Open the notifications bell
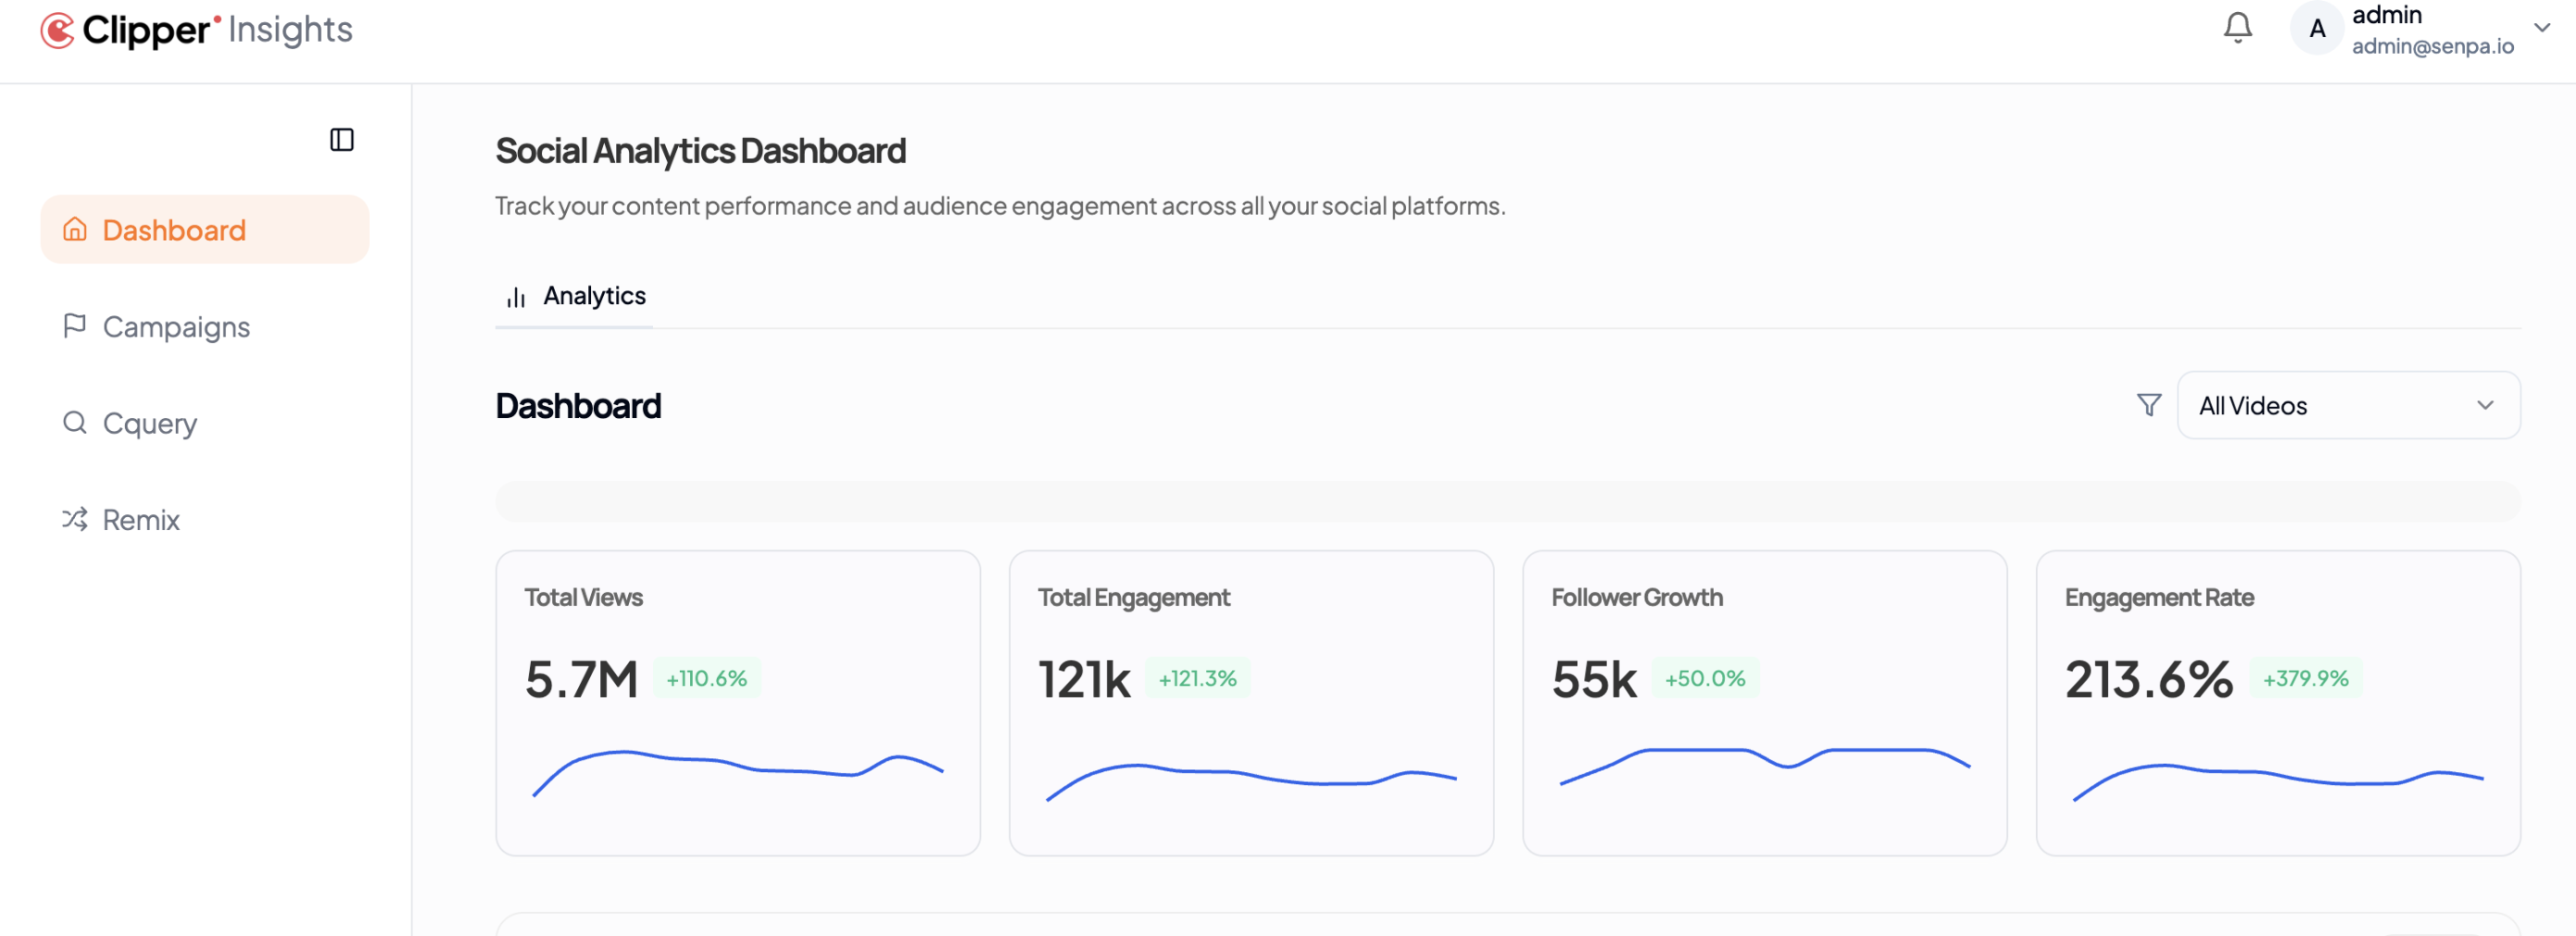Viewport: 2576px width, 936px height. [x=2237, y=28]
